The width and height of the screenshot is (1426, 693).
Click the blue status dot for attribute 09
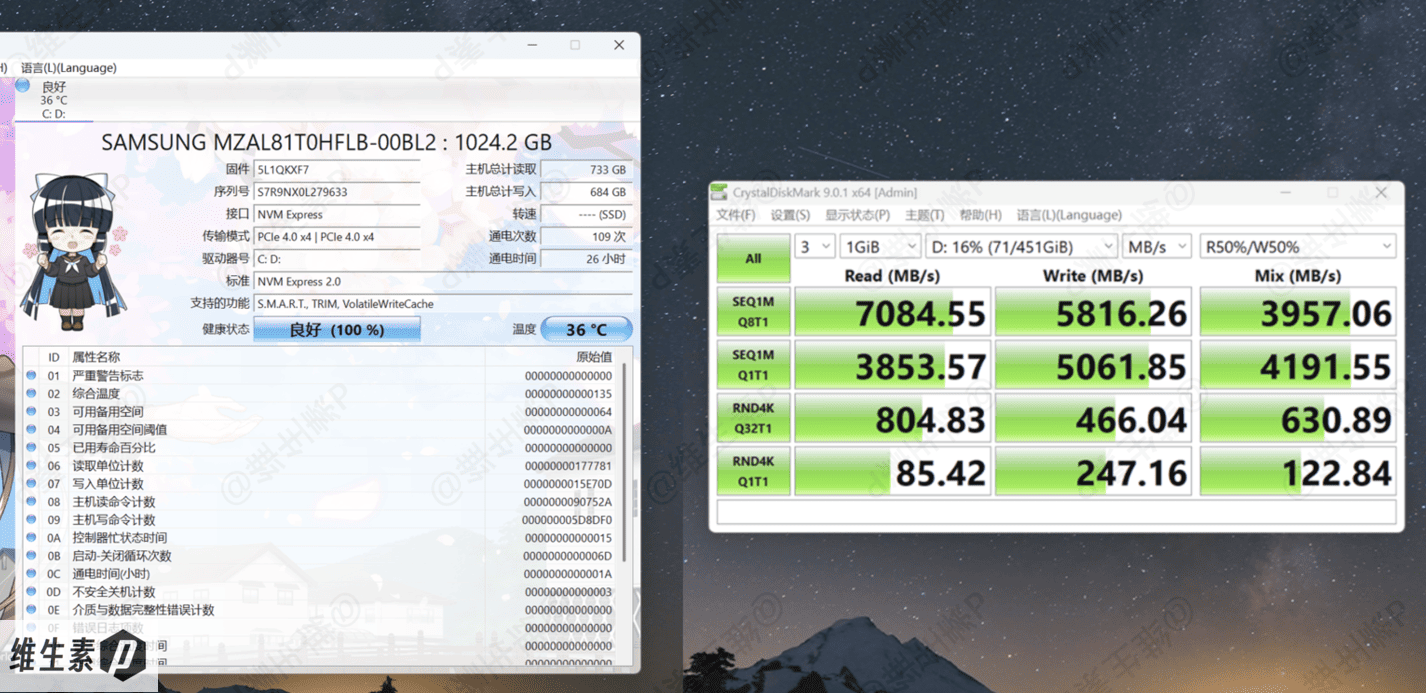pos(31,520)
